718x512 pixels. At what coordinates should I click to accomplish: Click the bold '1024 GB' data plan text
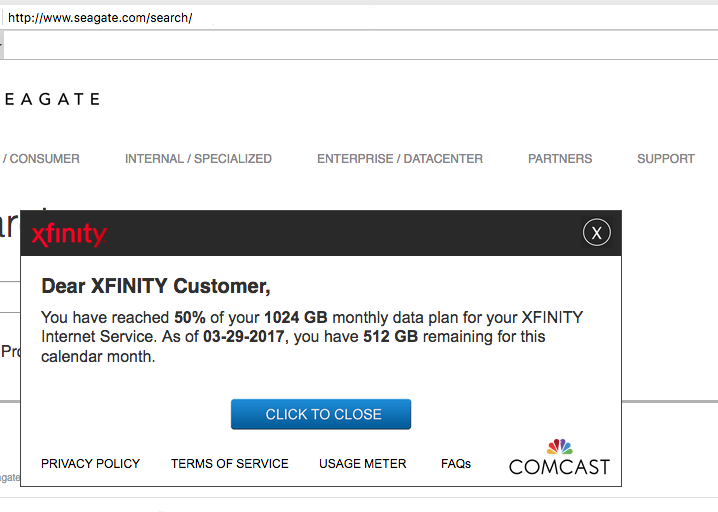[295, 318]
